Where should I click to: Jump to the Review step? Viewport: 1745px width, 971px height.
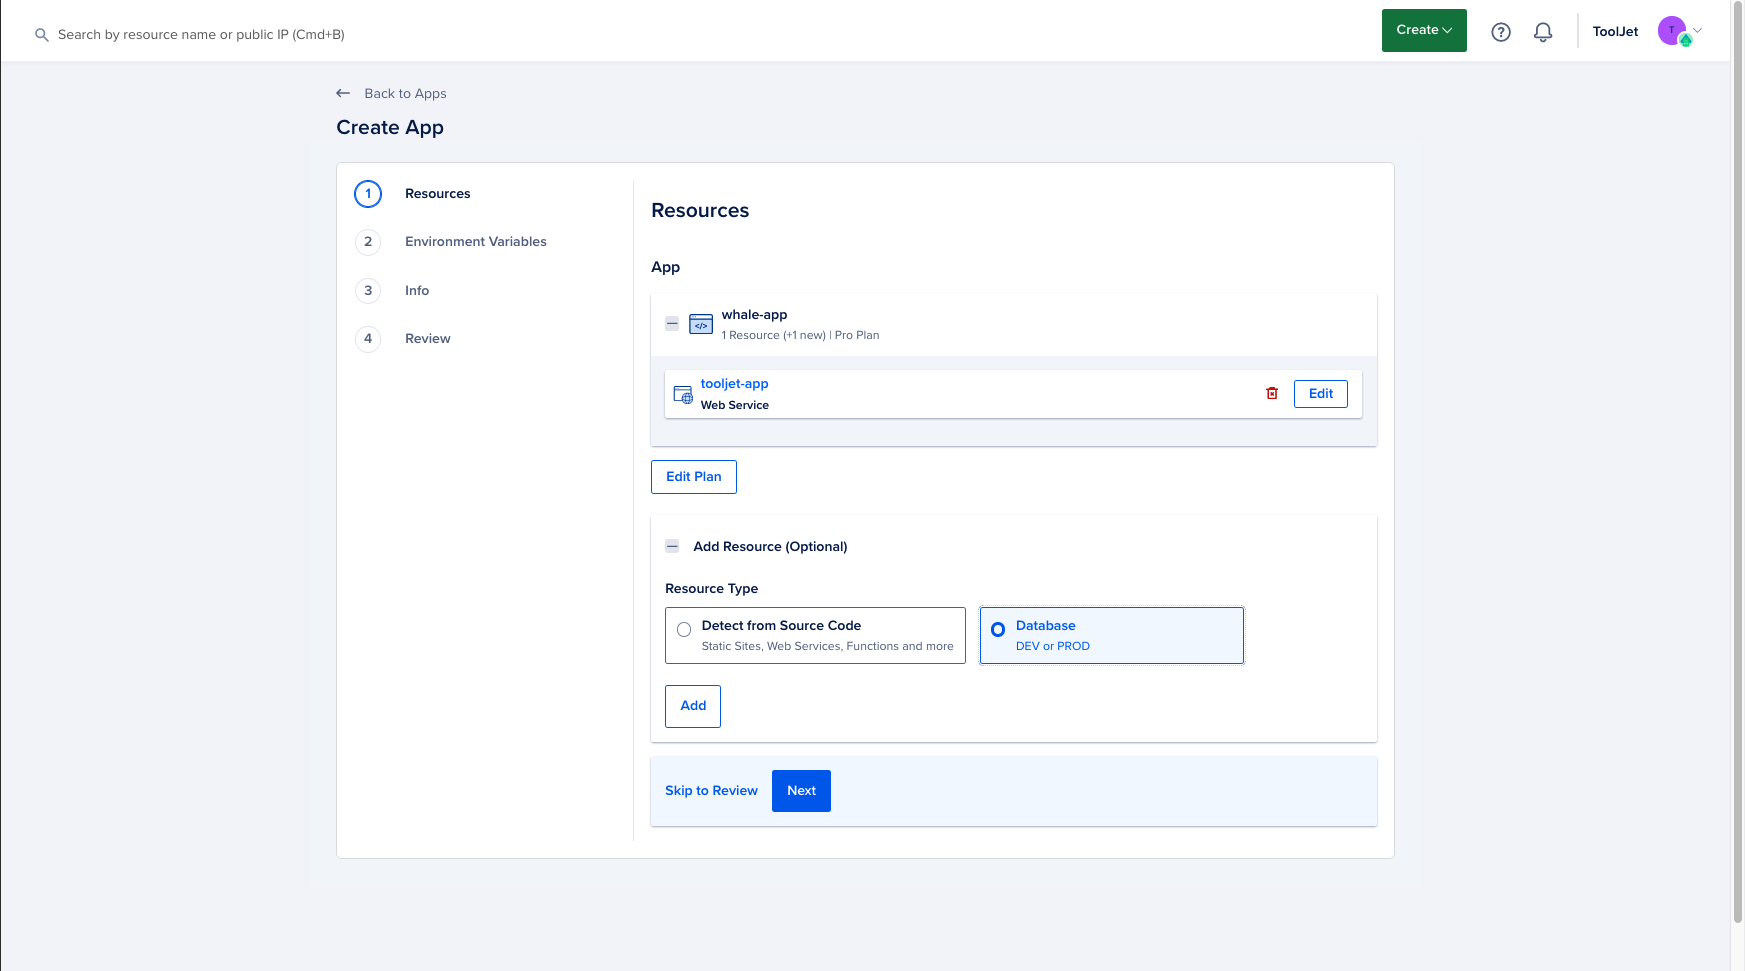[x=427, y=339]
